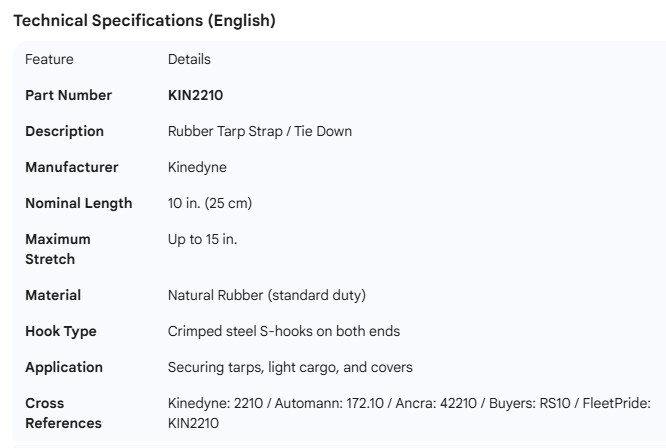The height and width of the screenshot is (448, 666).
Task: Select the Nominal Length row label
Action: pos(78,203)
